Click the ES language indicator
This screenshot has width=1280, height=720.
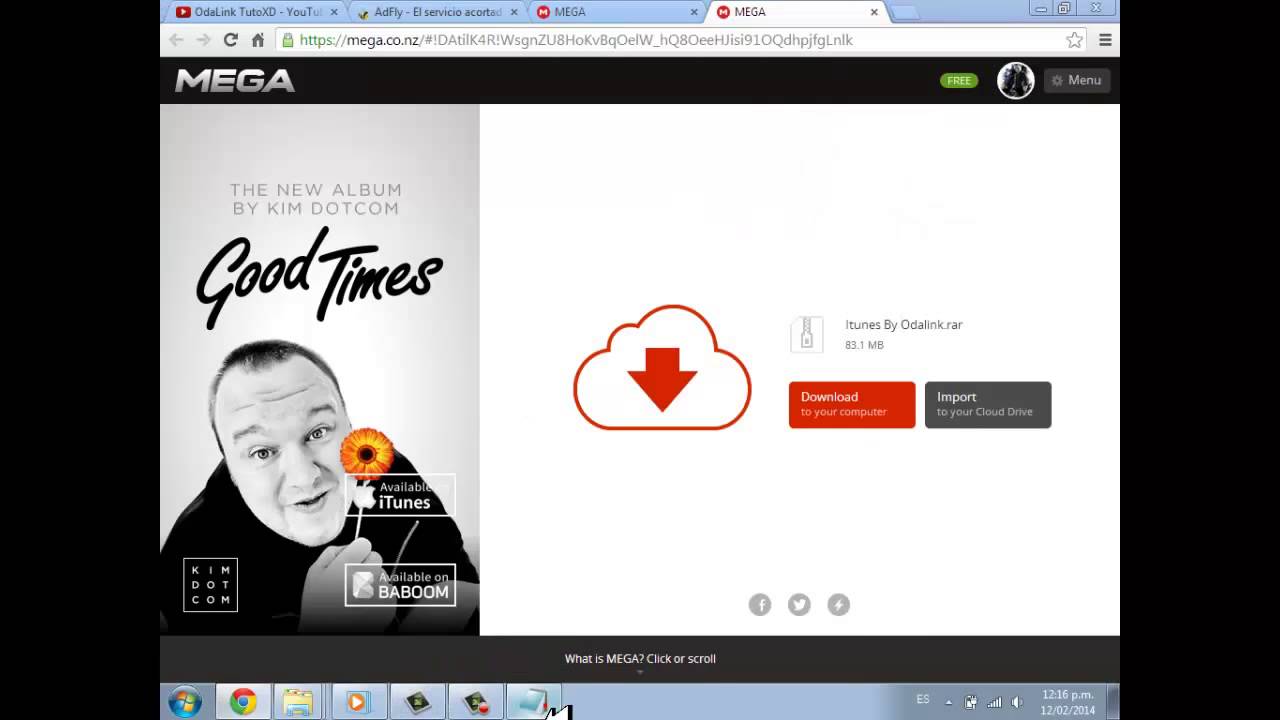point(923,700)
